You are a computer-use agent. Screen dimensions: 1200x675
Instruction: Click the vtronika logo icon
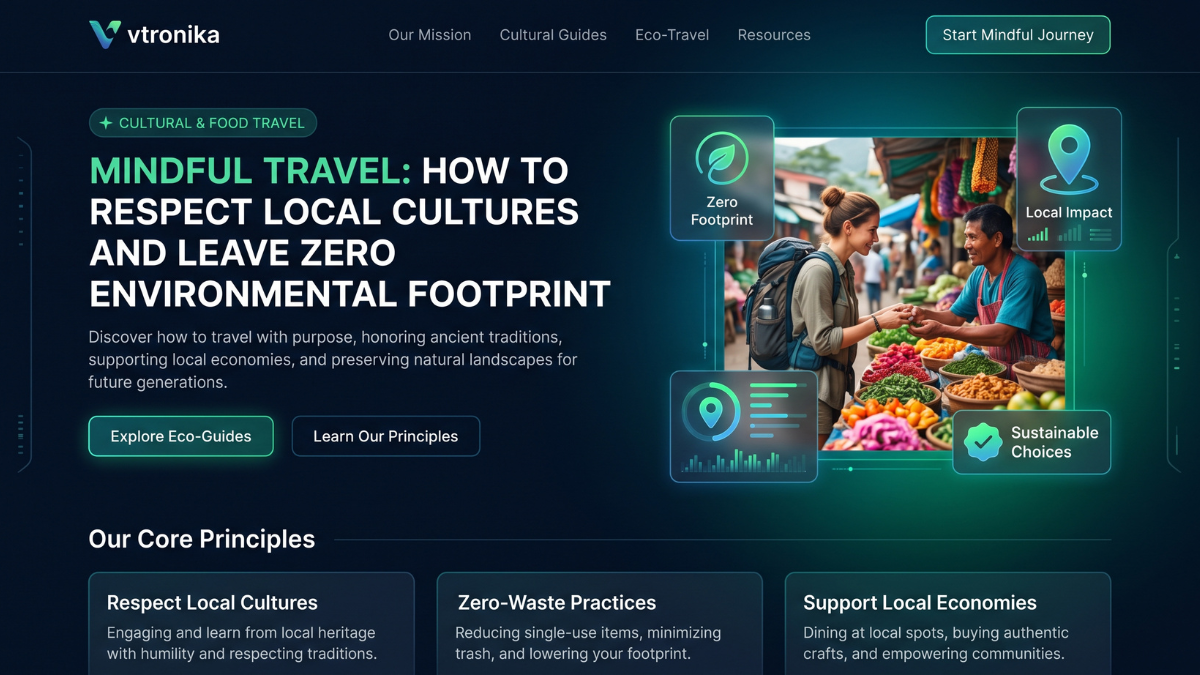(104, 35)
